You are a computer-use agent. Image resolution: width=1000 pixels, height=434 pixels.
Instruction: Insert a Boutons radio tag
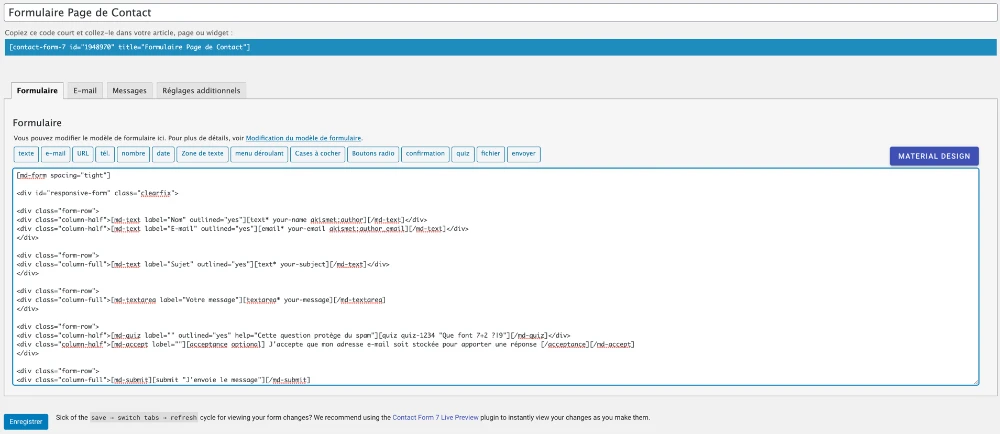pyautogui.click(x=373, y=154)
